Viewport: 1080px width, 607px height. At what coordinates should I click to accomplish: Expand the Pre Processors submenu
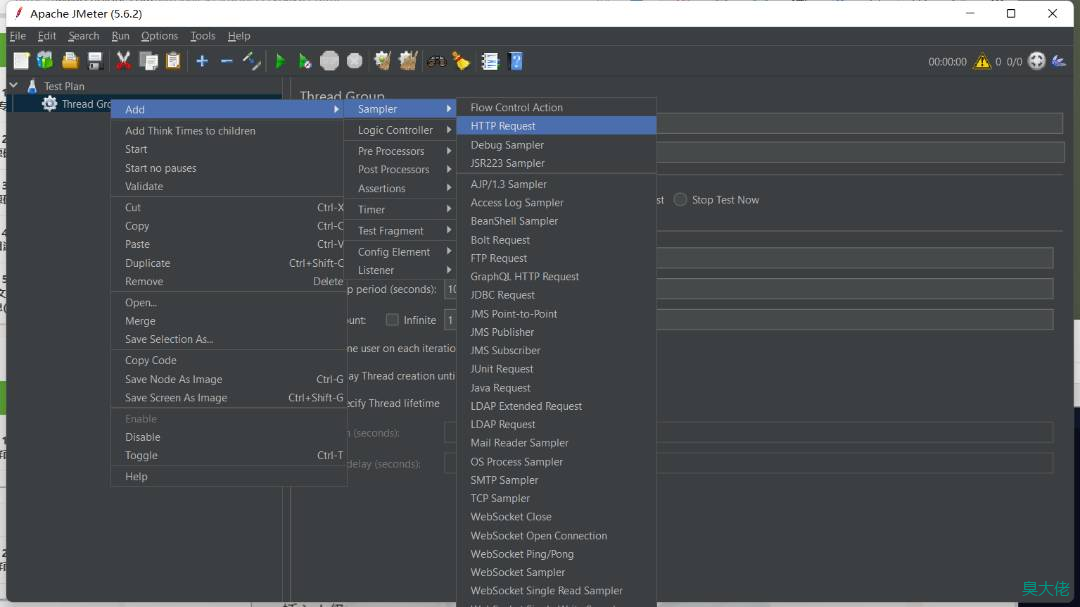pos(400,151)
